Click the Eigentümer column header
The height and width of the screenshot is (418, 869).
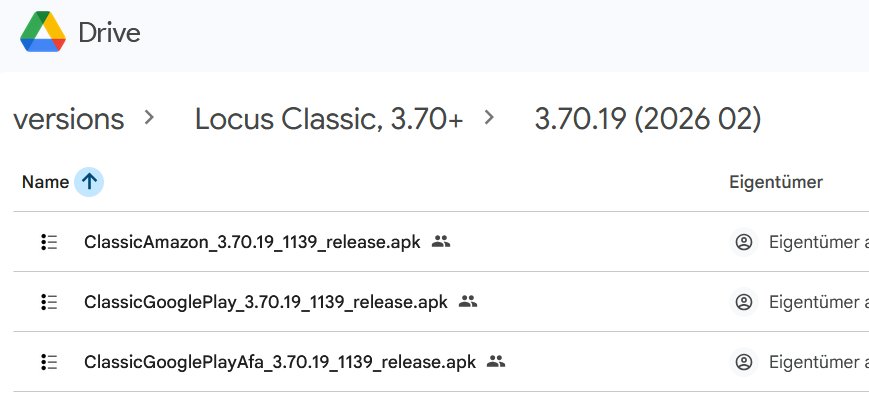(775, 182)
